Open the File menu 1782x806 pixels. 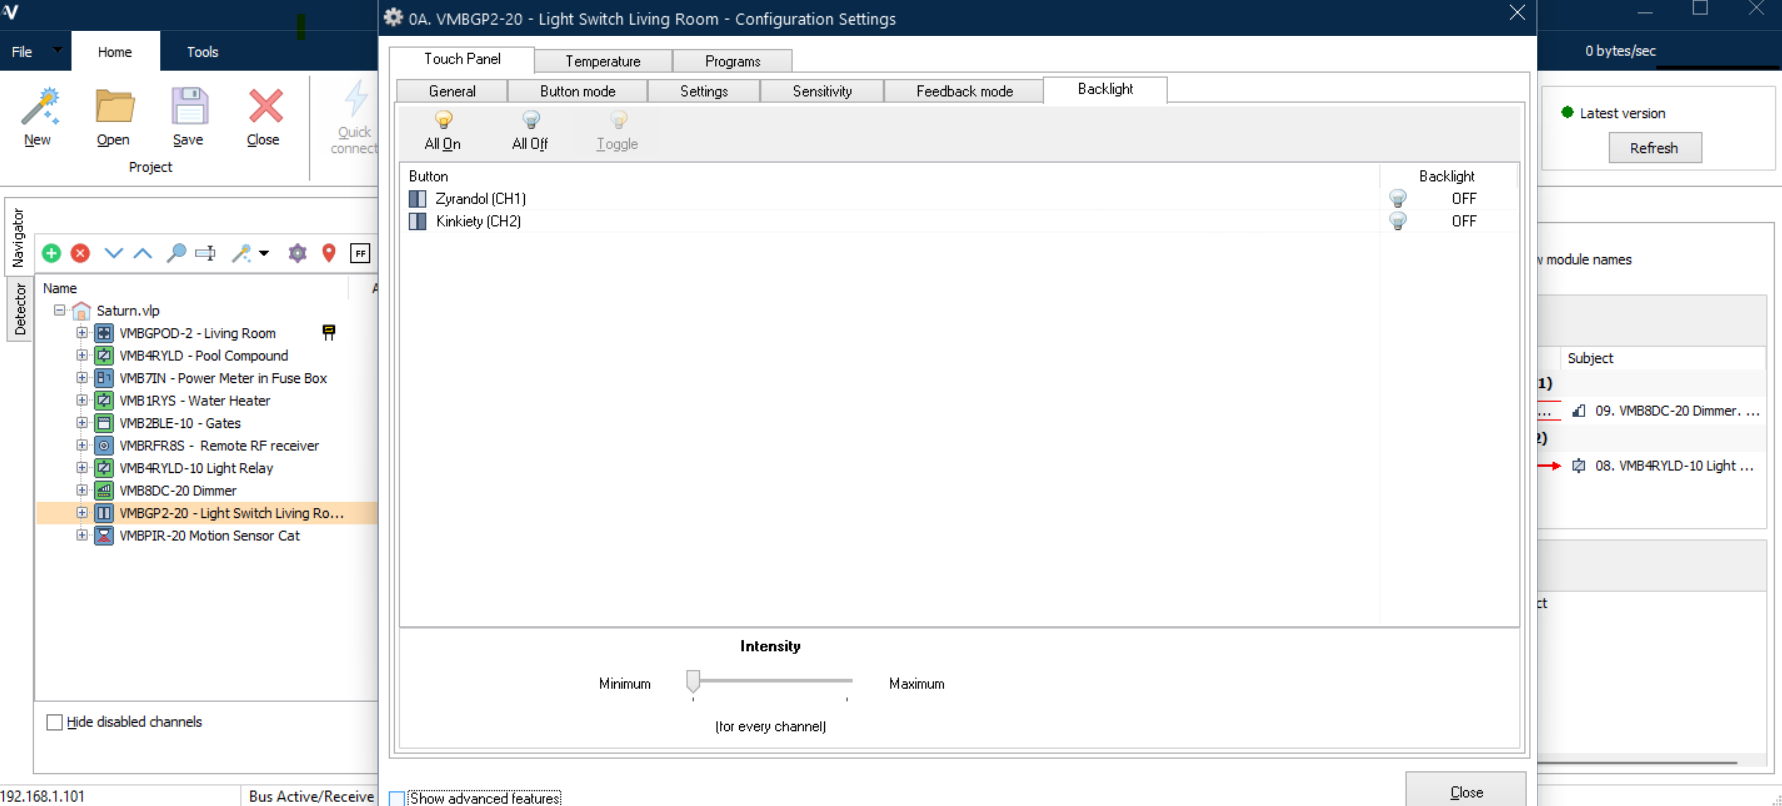coord(22,52)
